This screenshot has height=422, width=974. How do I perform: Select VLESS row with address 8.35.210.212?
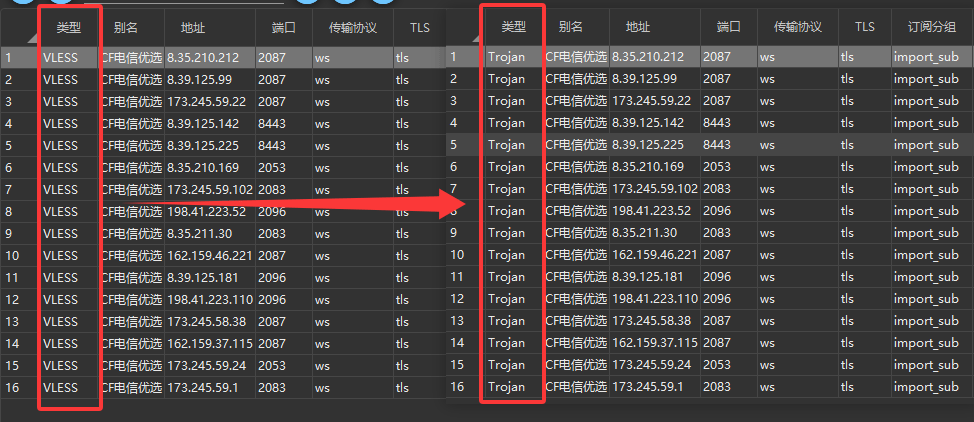click(x=209, y=58)
